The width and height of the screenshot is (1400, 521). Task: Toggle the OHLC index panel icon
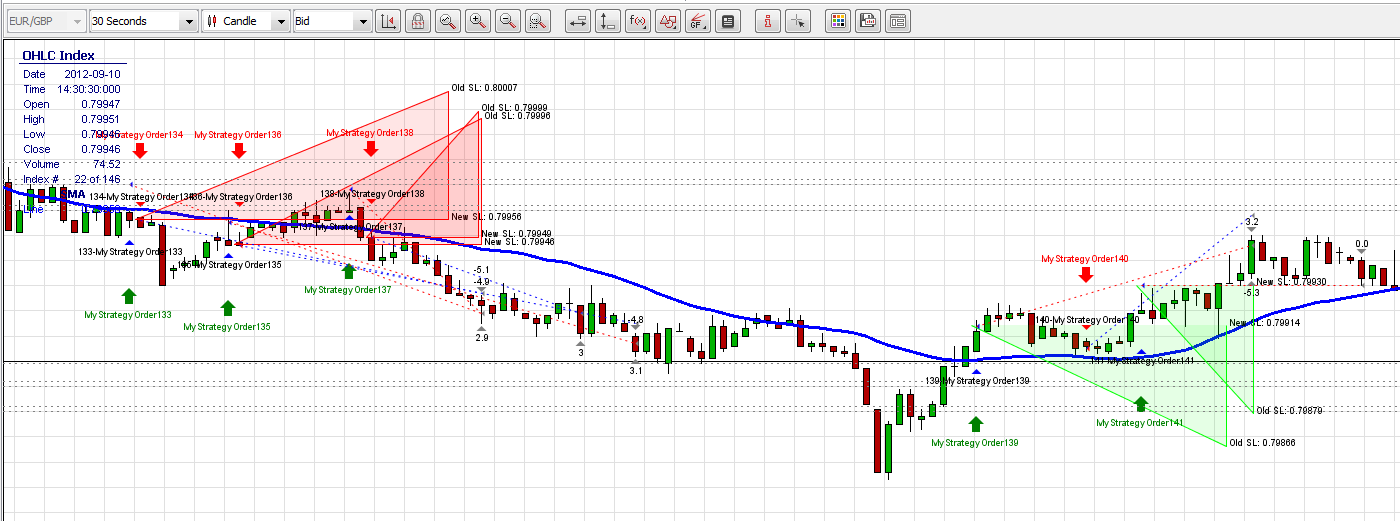728,20
